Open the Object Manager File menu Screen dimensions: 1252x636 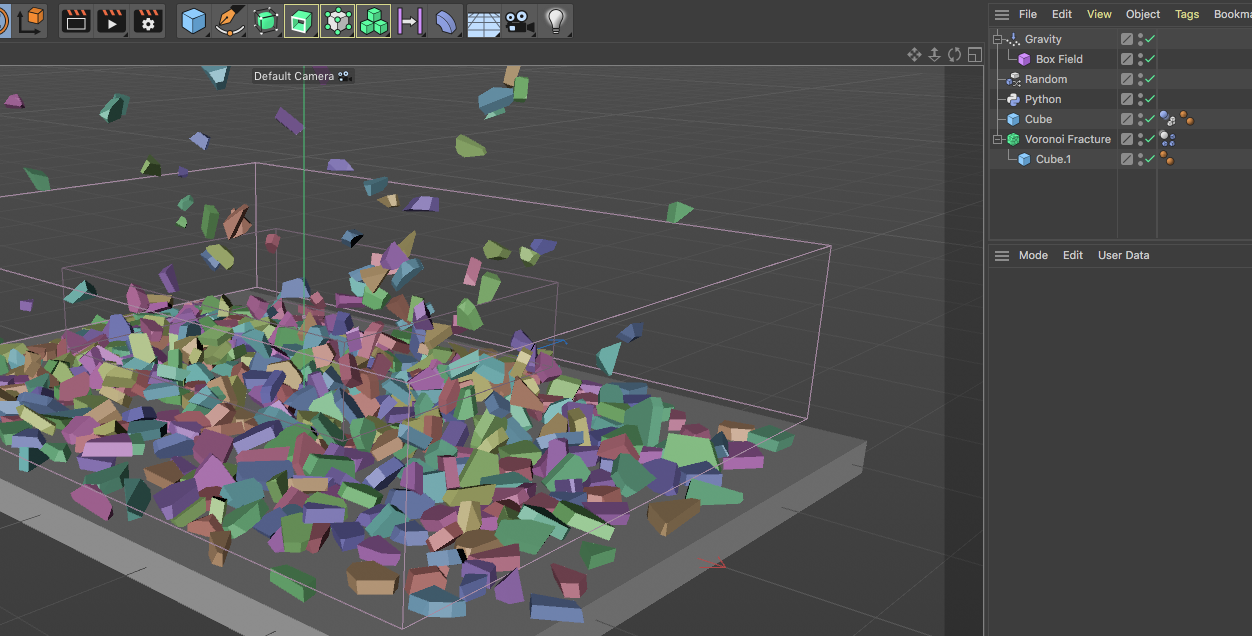1028,14
